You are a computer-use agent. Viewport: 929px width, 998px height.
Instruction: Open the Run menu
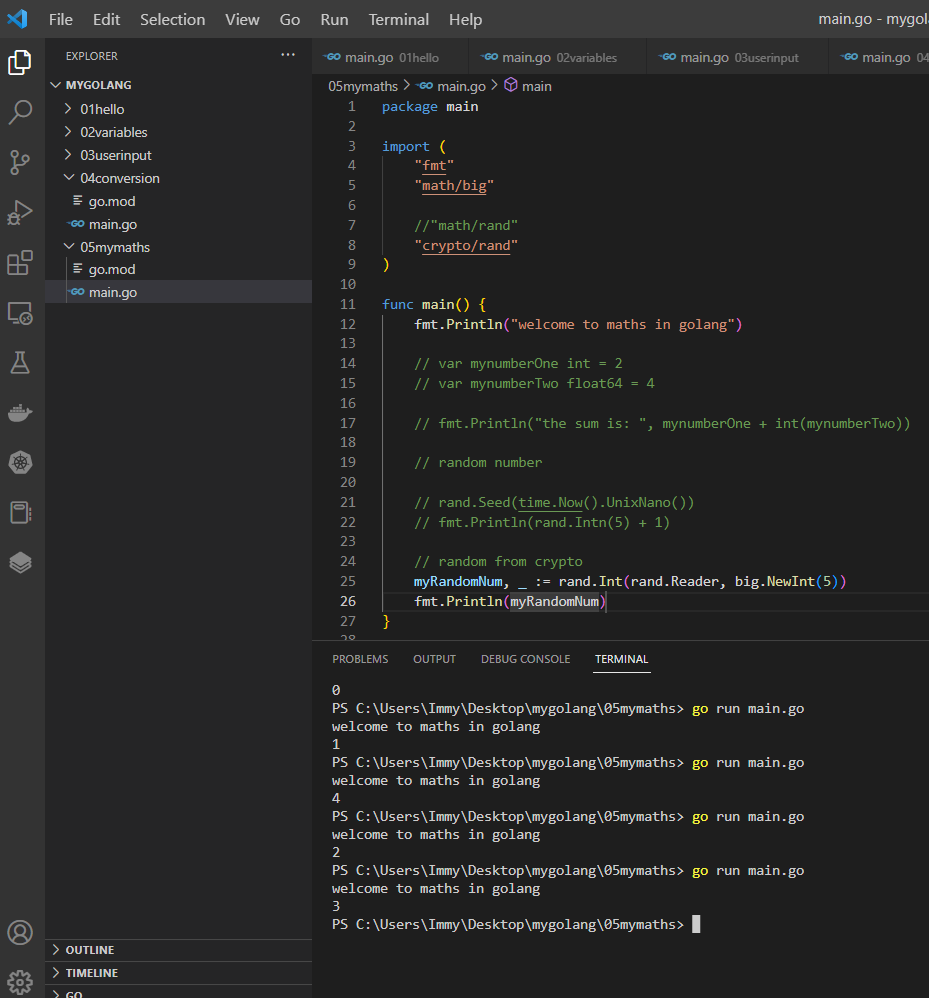click(334, 20)
